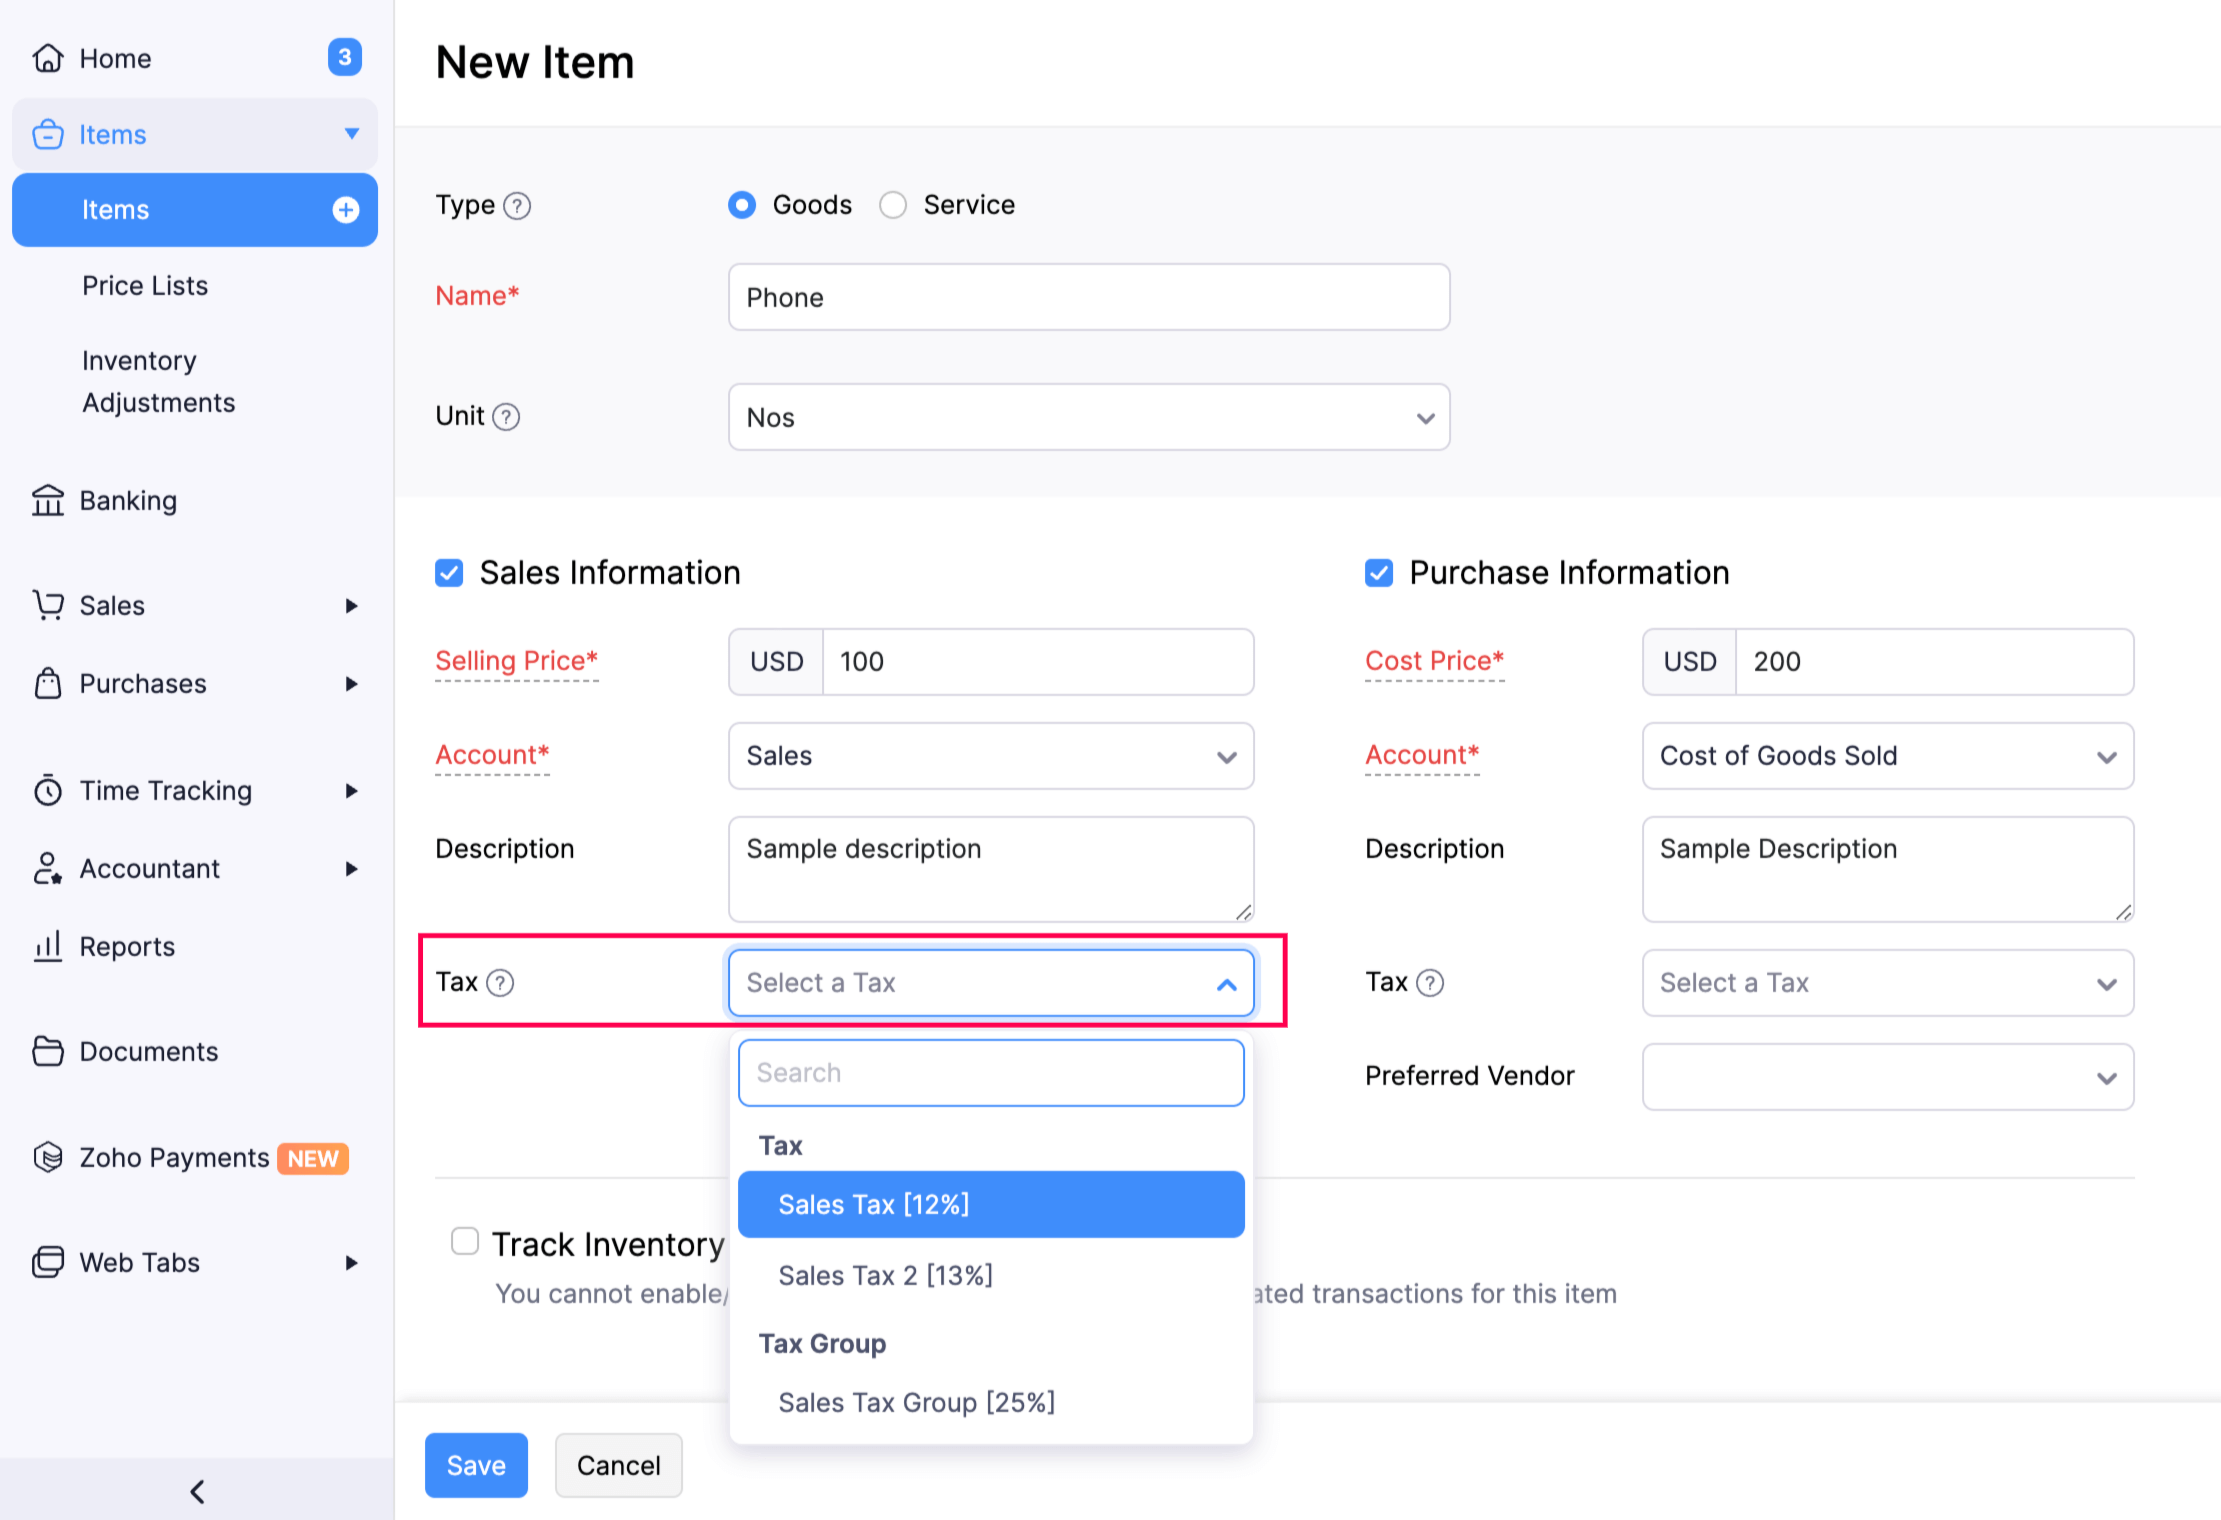The height and width of the screenshot is (1520, 2221).
Task: Click the Home sidebar icon
Action: [x=47, y=58]
